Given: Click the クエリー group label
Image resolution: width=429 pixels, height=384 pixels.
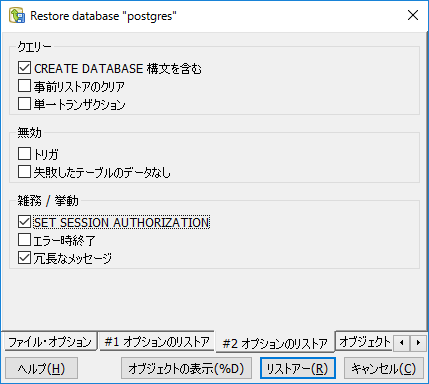Looking at the screenshot, I should [34, 47].
